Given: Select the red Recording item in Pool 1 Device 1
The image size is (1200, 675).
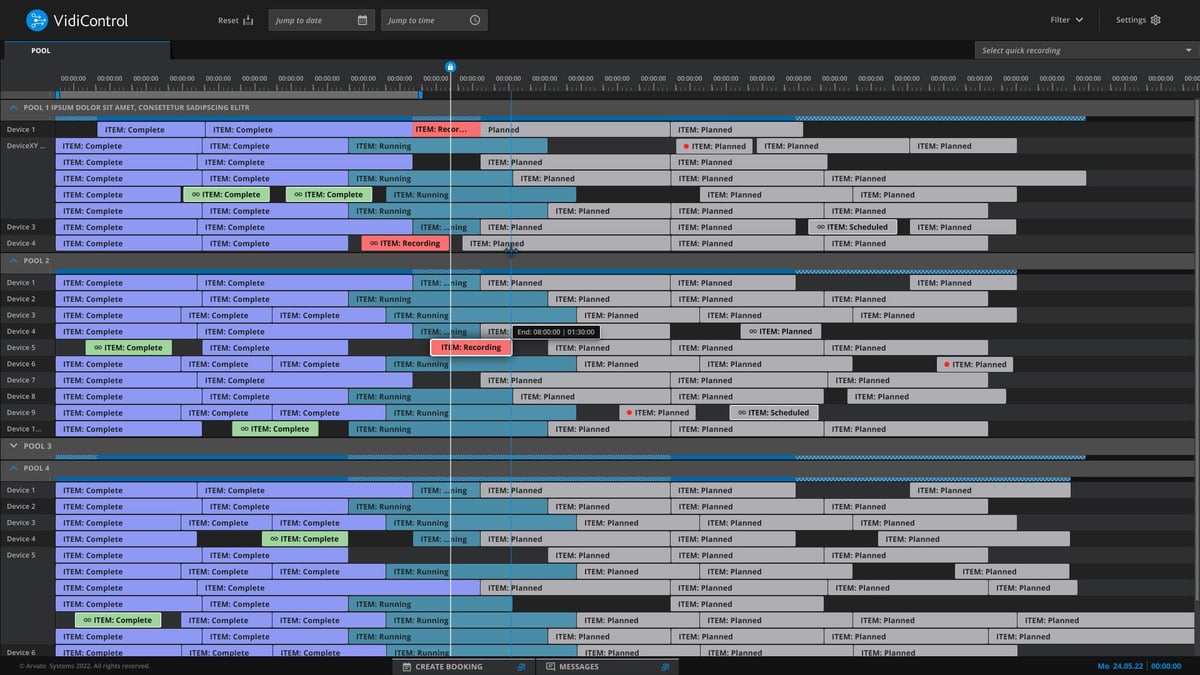Looking at the screenshot, I should click(x=446, y=129).
